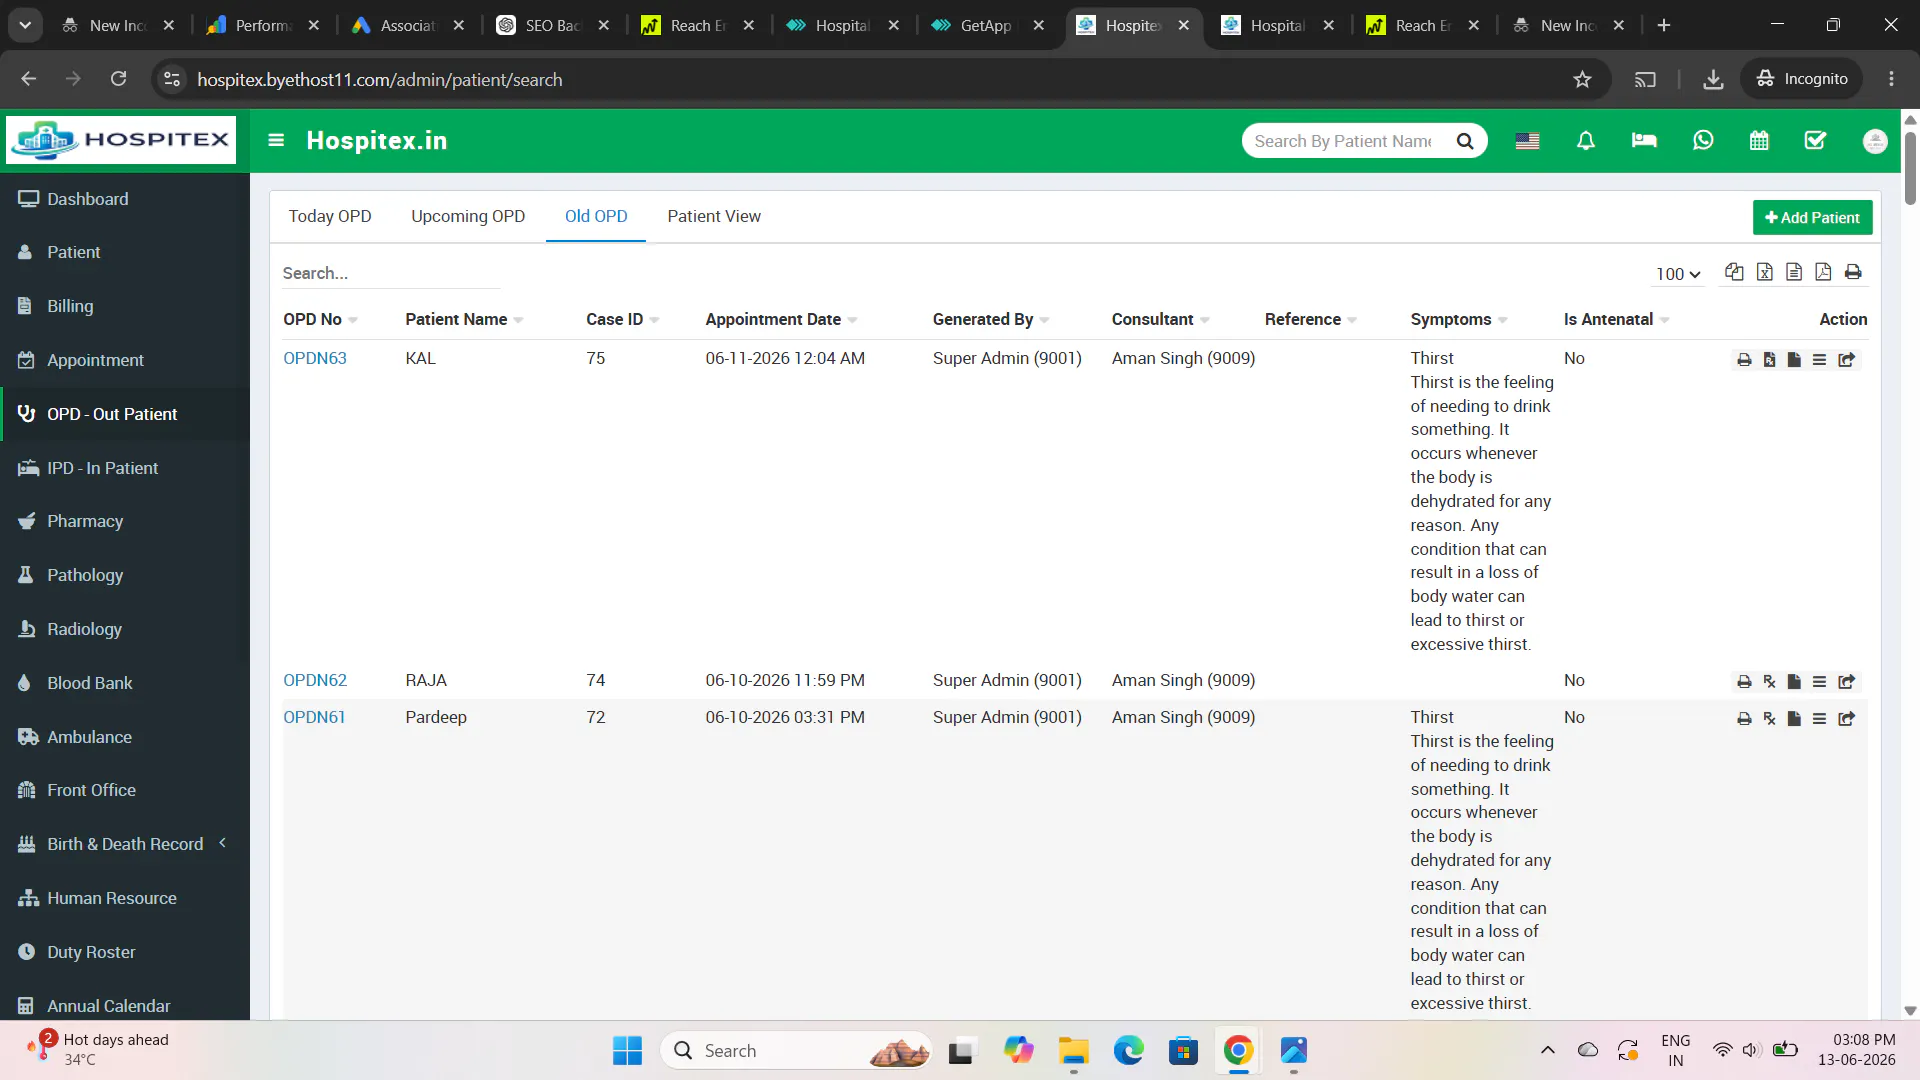Select the Old OPD tab

click(596, 216)
